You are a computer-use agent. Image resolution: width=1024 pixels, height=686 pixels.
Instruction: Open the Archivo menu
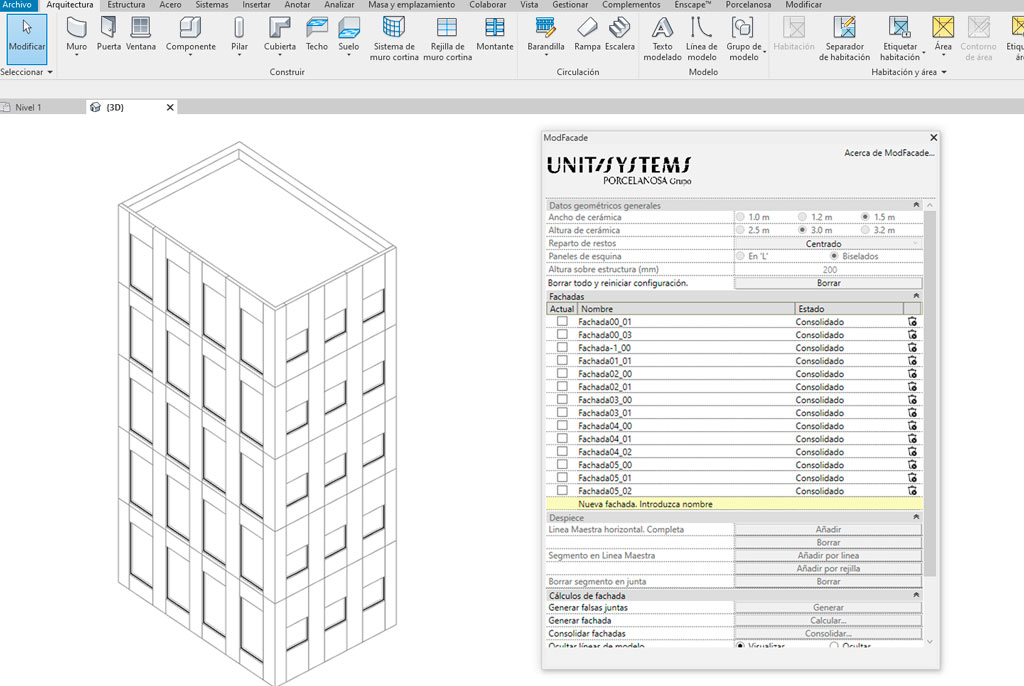[x=17, y=5]
